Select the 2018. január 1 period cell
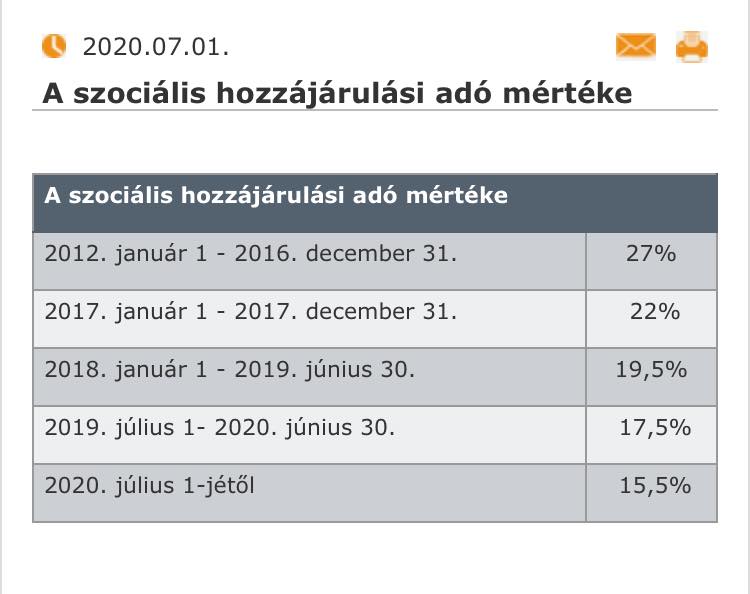Image resolution: width=750 pixels, height=594 pixels. tap(309, 377)
